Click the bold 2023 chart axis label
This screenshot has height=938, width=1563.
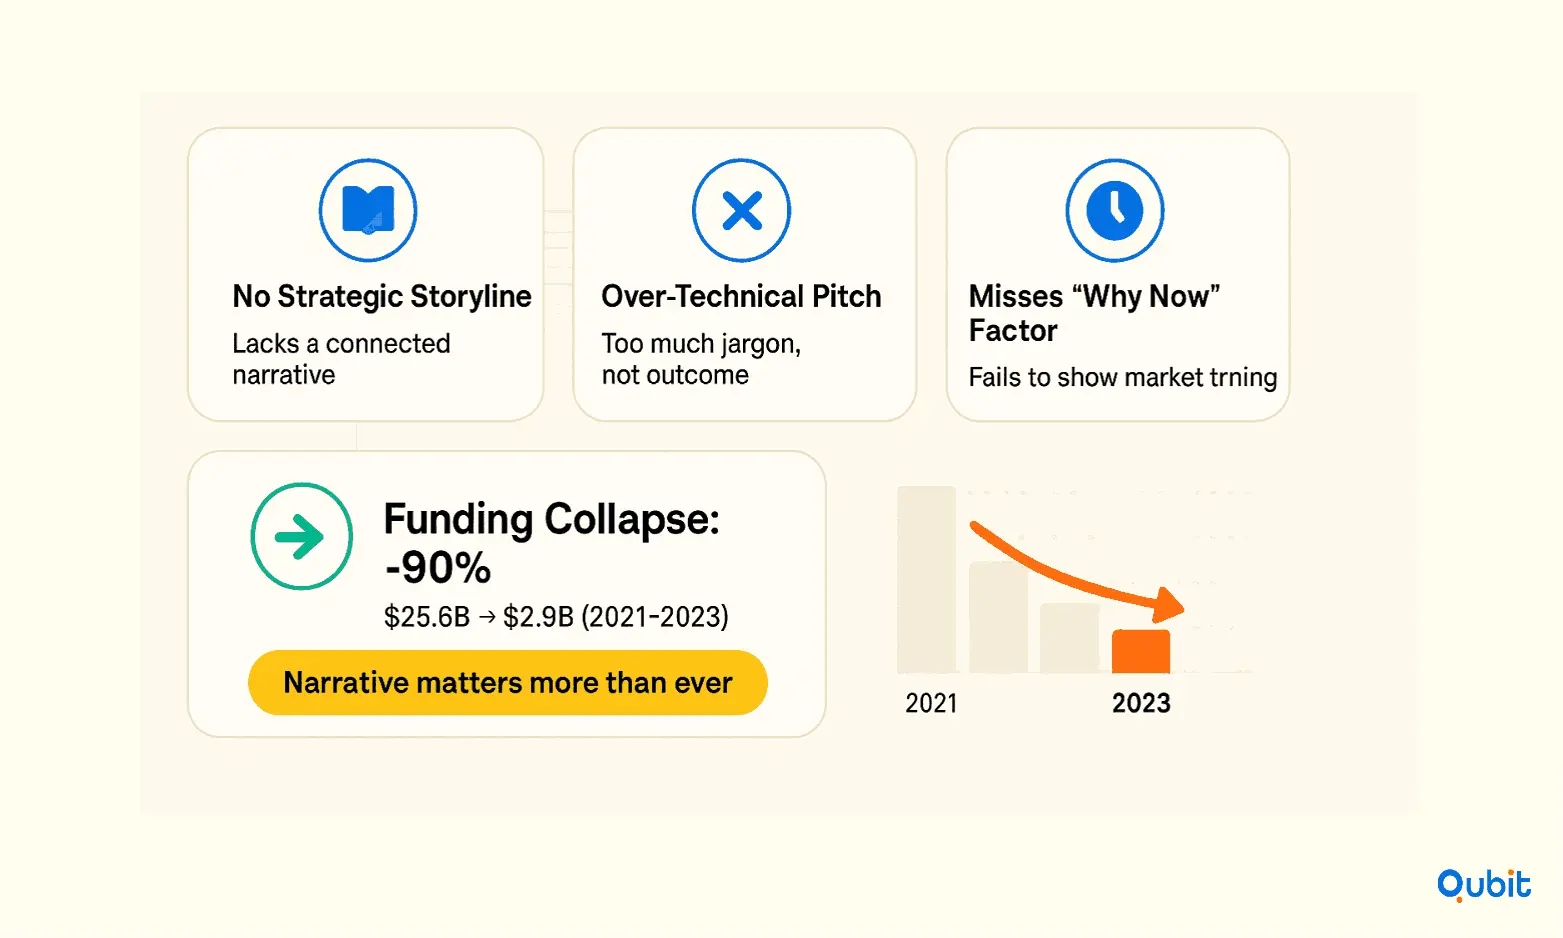1141,704
